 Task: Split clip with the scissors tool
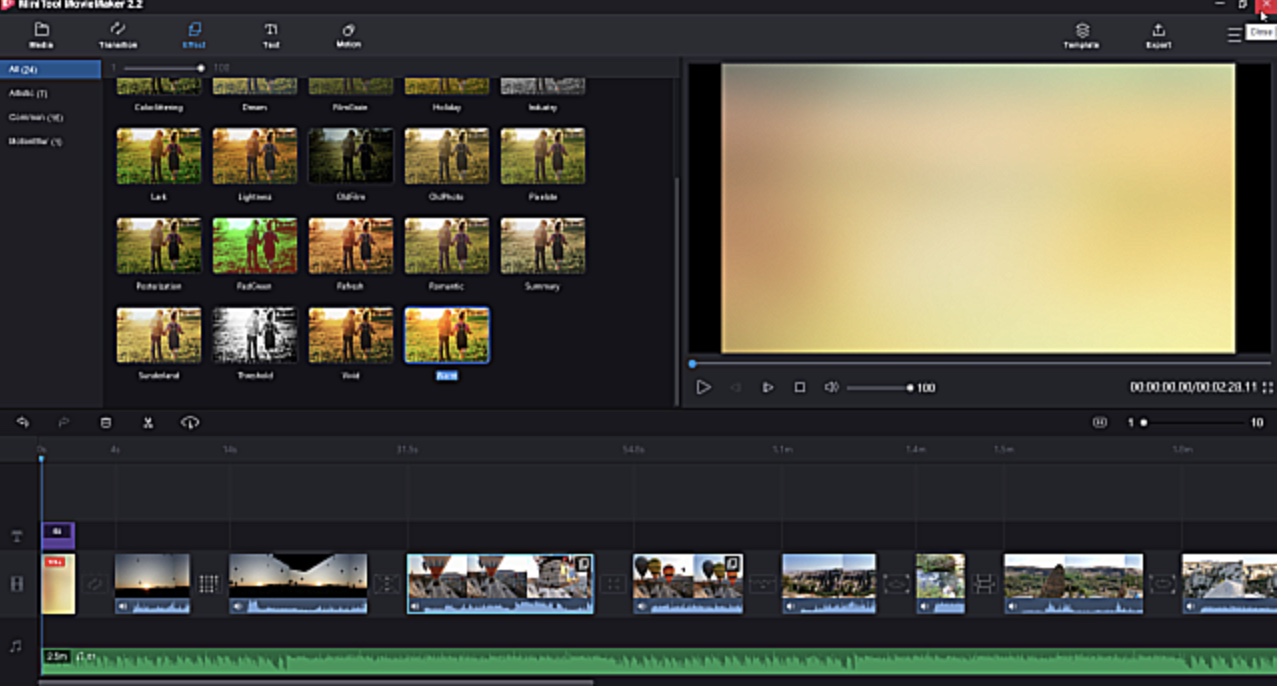click(148, 423)
